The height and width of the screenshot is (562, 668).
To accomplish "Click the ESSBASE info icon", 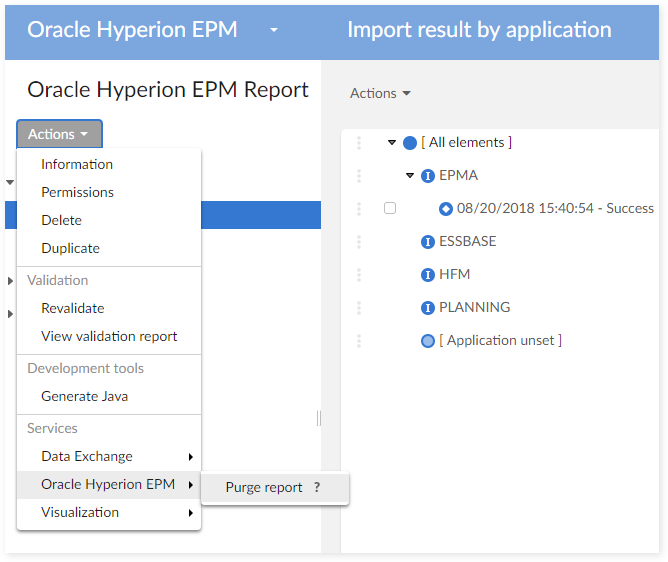I will click(428, 242).
